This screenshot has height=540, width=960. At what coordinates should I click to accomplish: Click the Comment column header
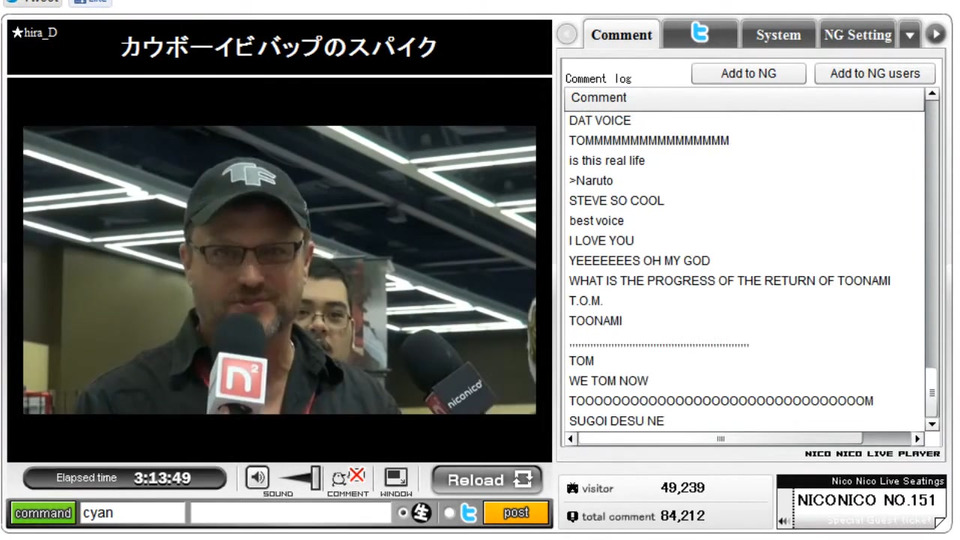[x=744, y=98]
